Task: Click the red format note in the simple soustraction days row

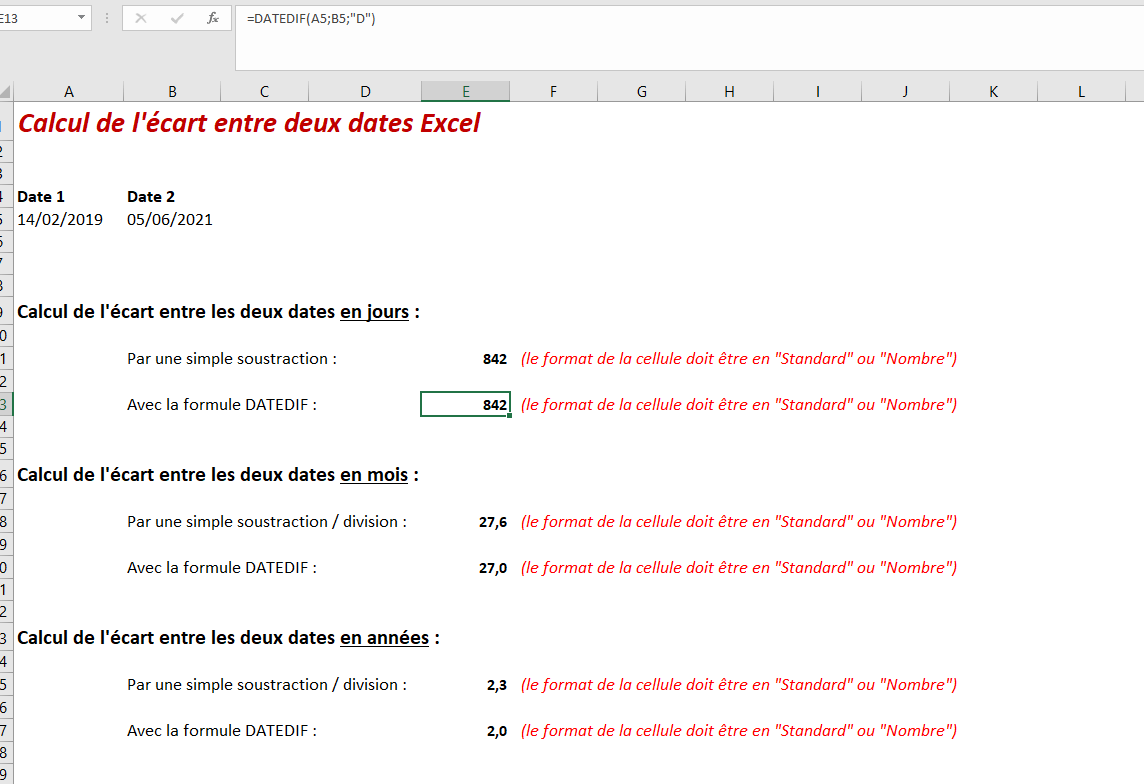Action: point(738,359)
